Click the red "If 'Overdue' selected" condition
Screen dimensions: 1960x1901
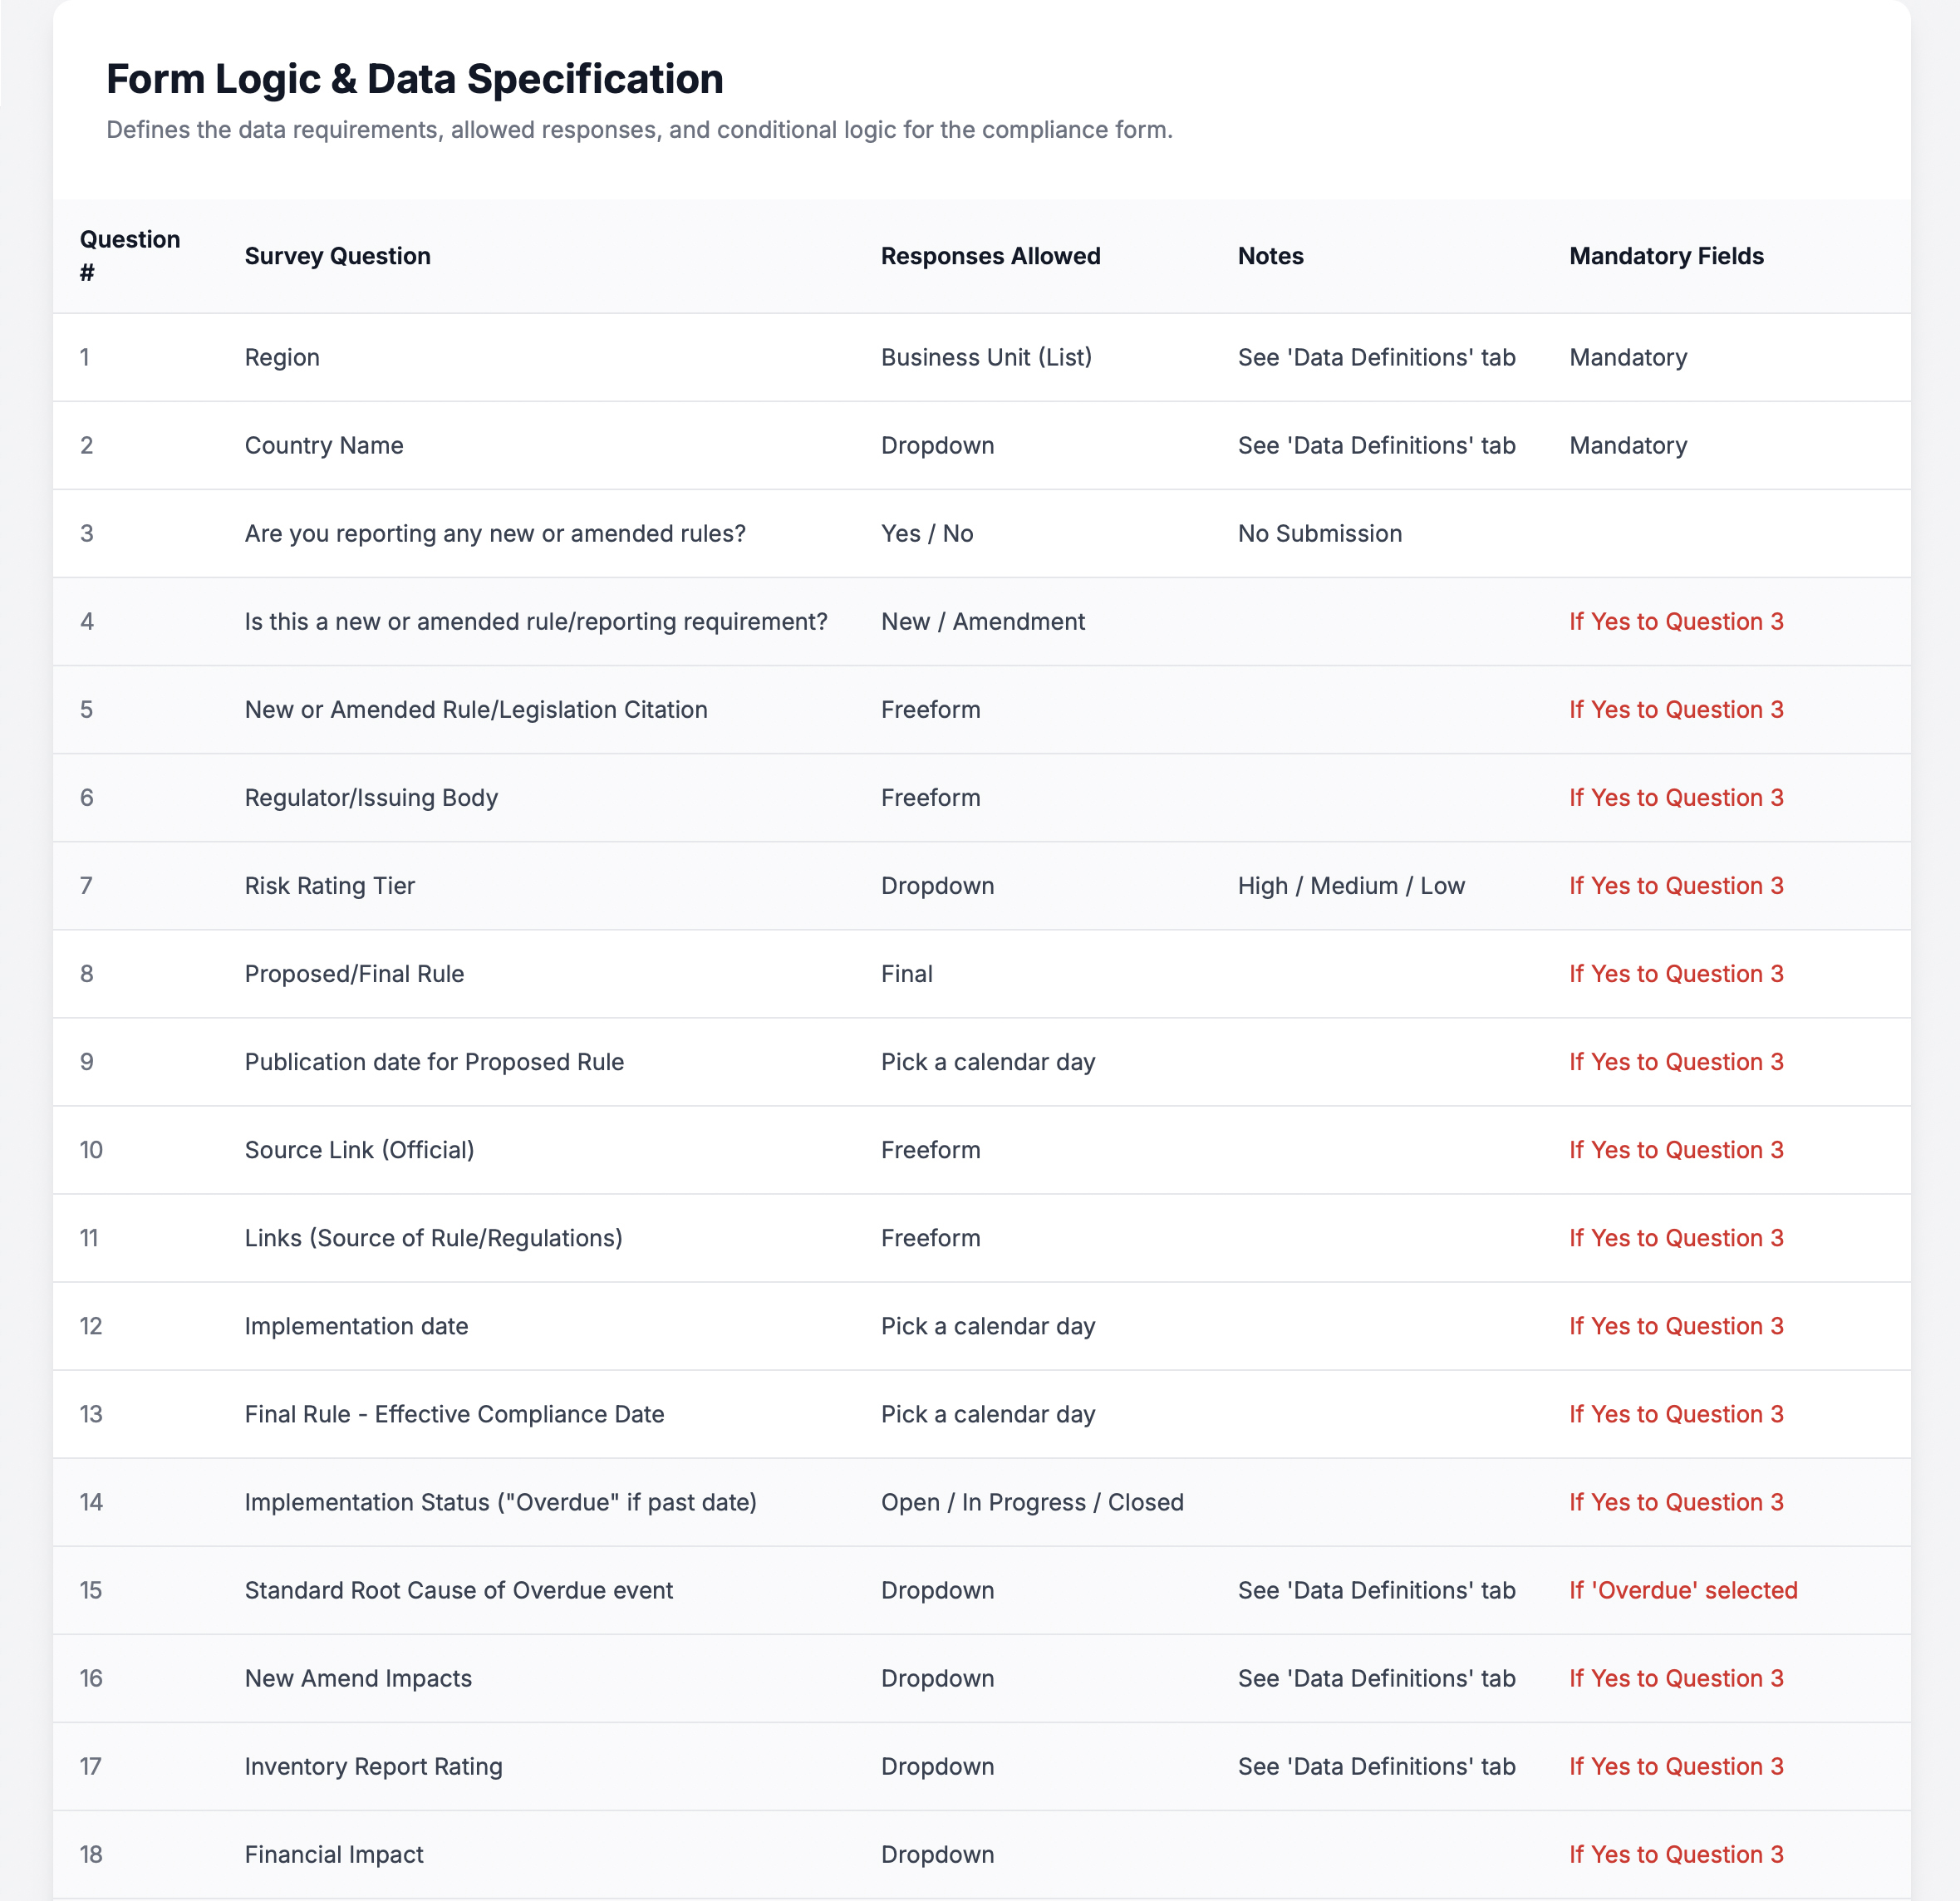tap(1684, 1589)
